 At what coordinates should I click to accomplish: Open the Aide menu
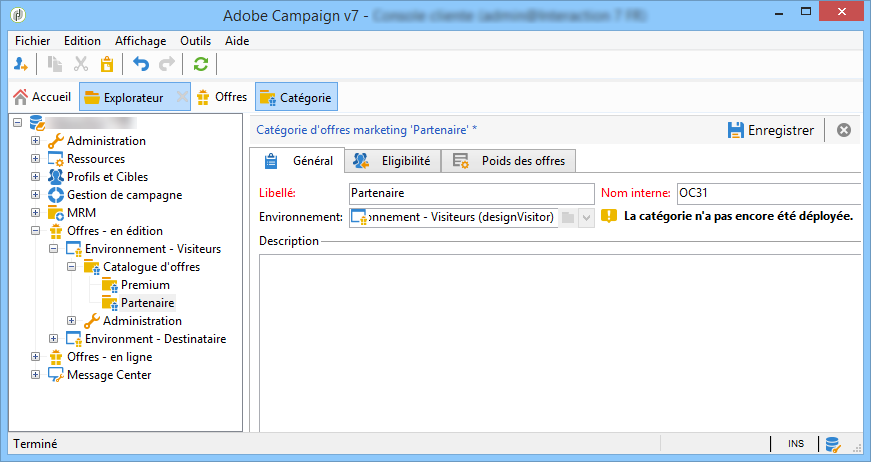pyautogui.click(x=237, y=41)
